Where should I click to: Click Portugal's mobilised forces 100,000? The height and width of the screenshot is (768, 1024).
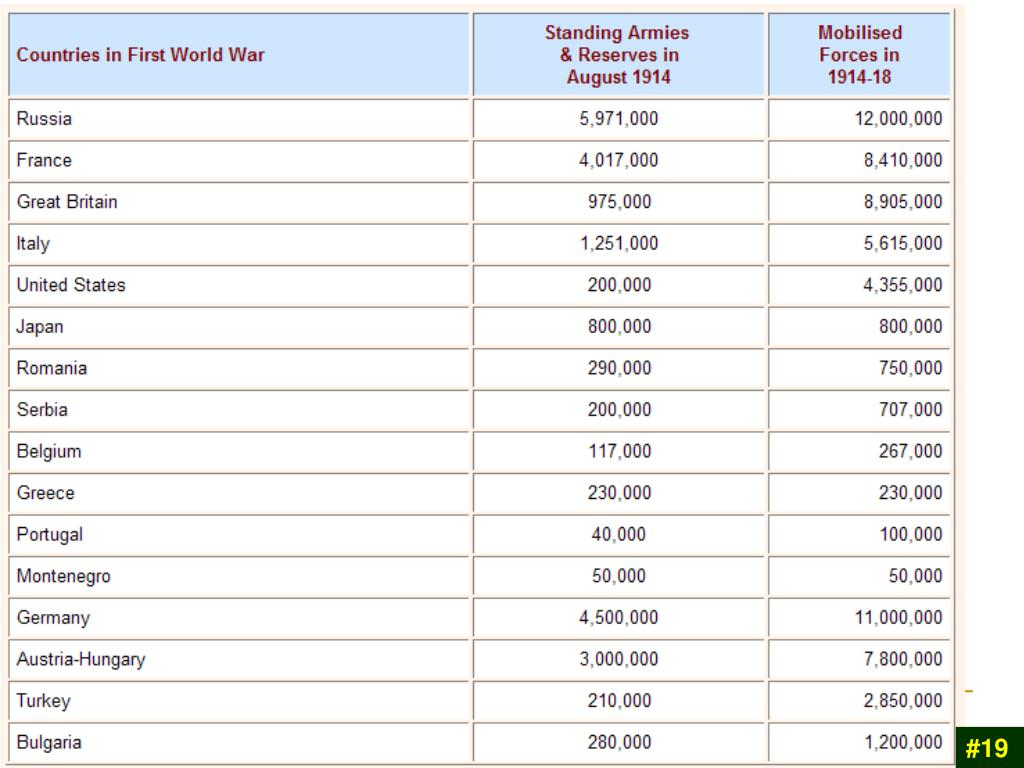911,534
